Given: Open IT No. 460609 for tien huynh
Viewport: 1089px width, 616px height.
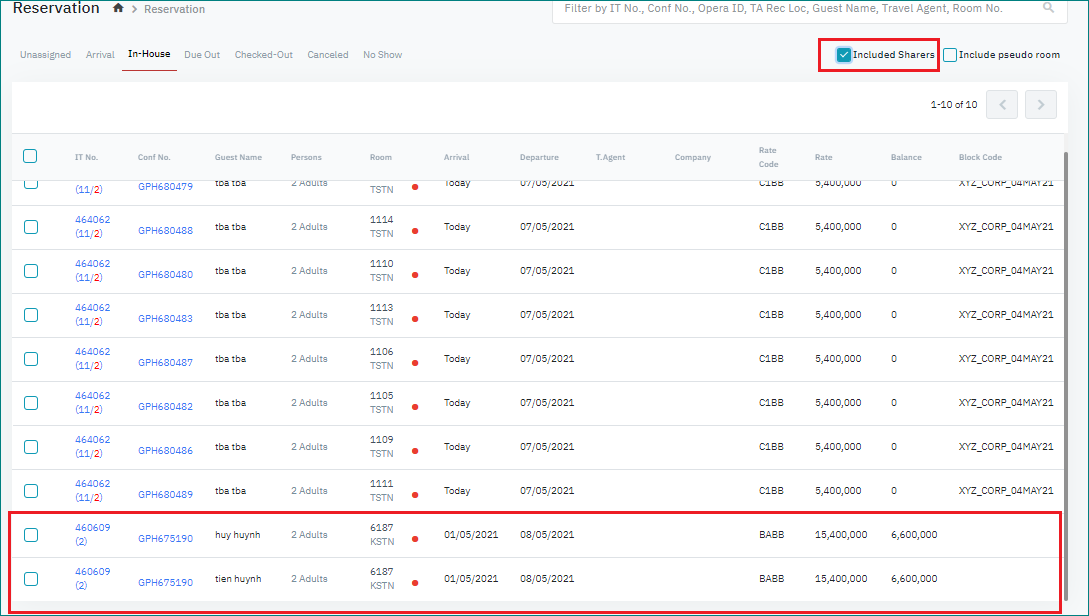Looking at the screenshot, I should (92, 572).
